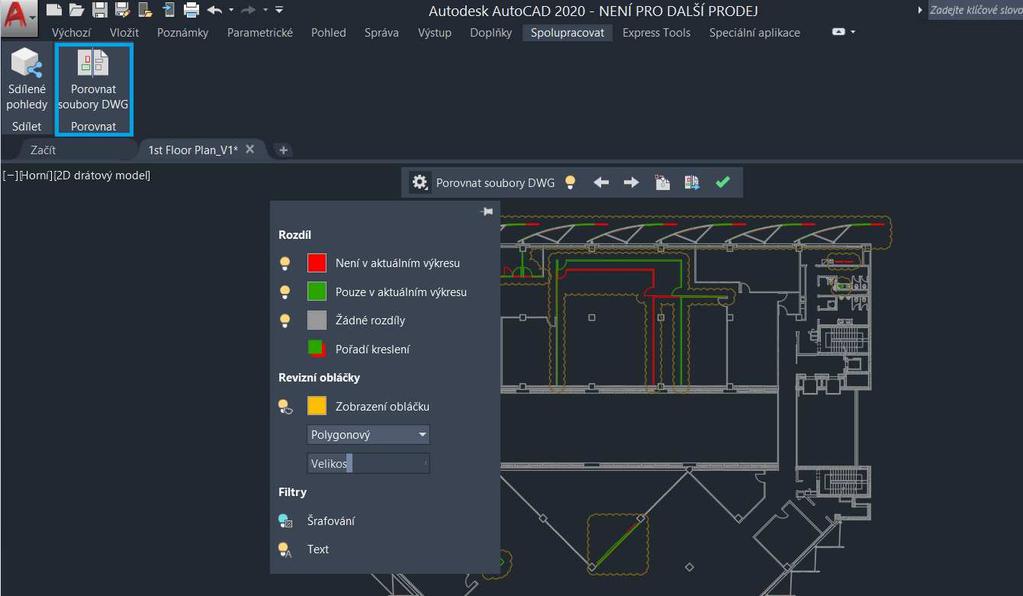Click Save to Web and Mobile icon
Image resolution: width=1023 pixels, height=596 pixels.
click(x=168, y=10)
